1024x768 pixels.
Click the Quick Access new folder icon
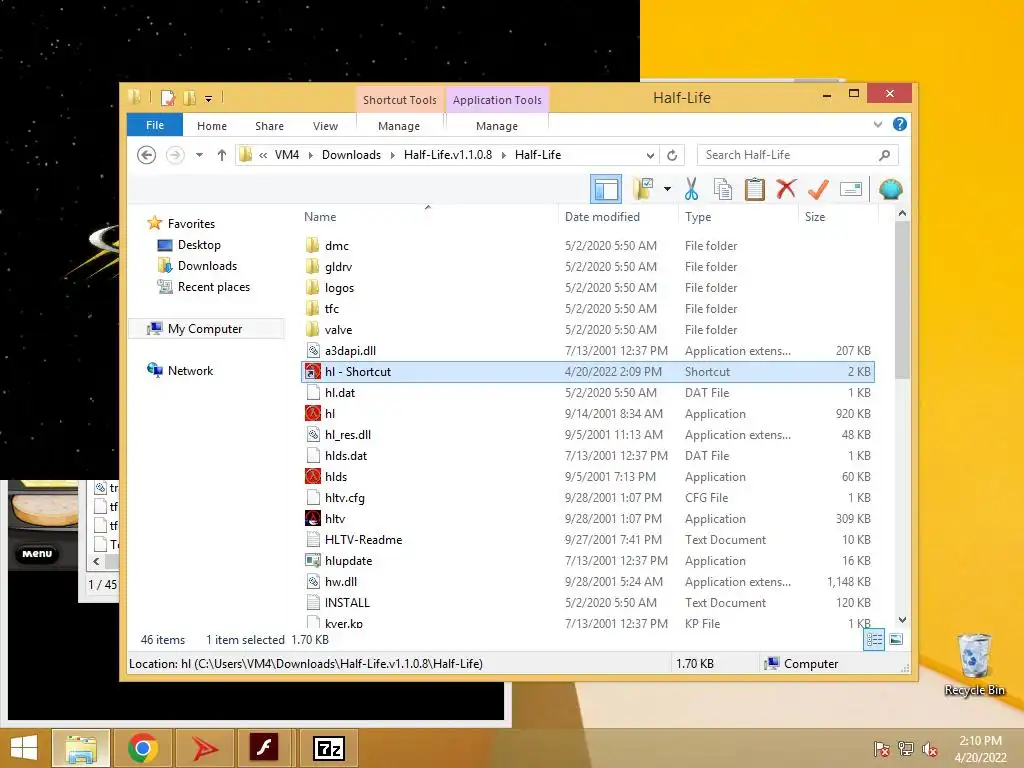point(189,98)
